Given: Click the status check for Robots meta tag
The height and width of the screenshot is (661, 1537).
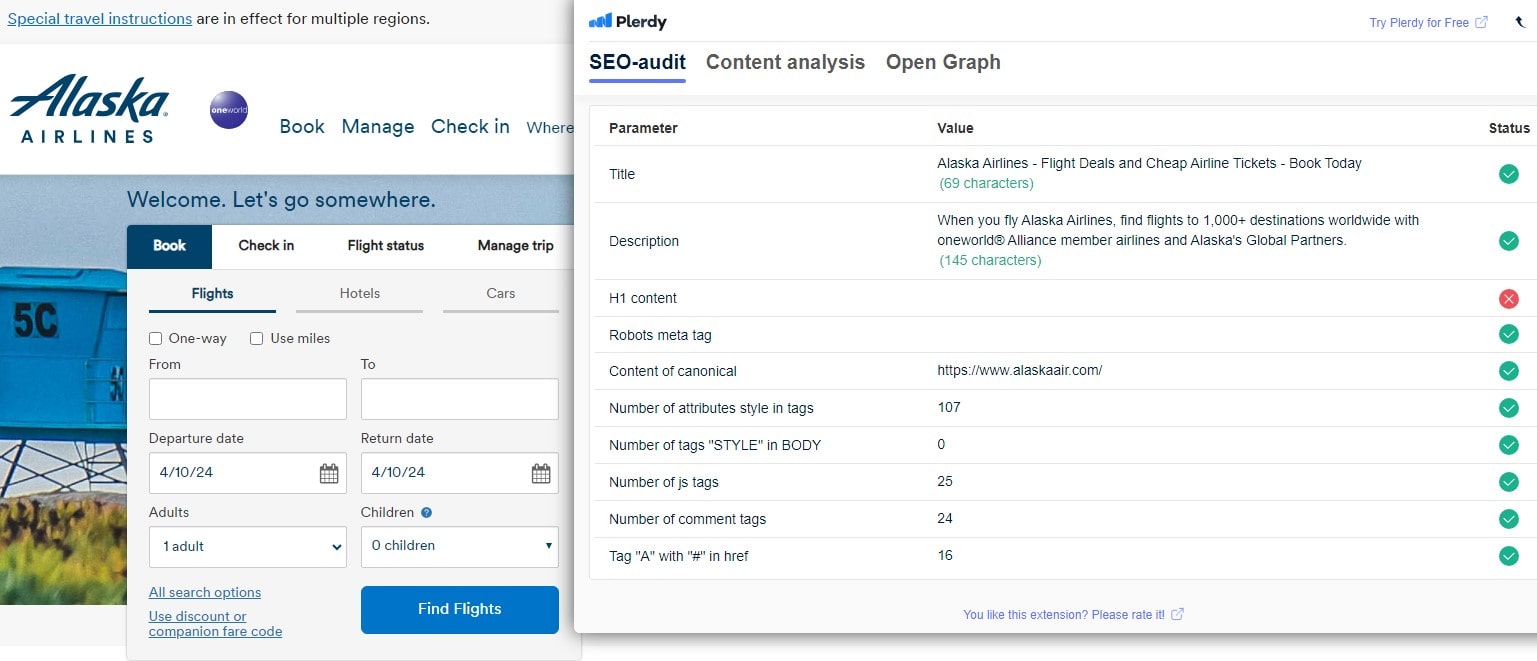Looking at the screenshot, I should pos(1509,334).
